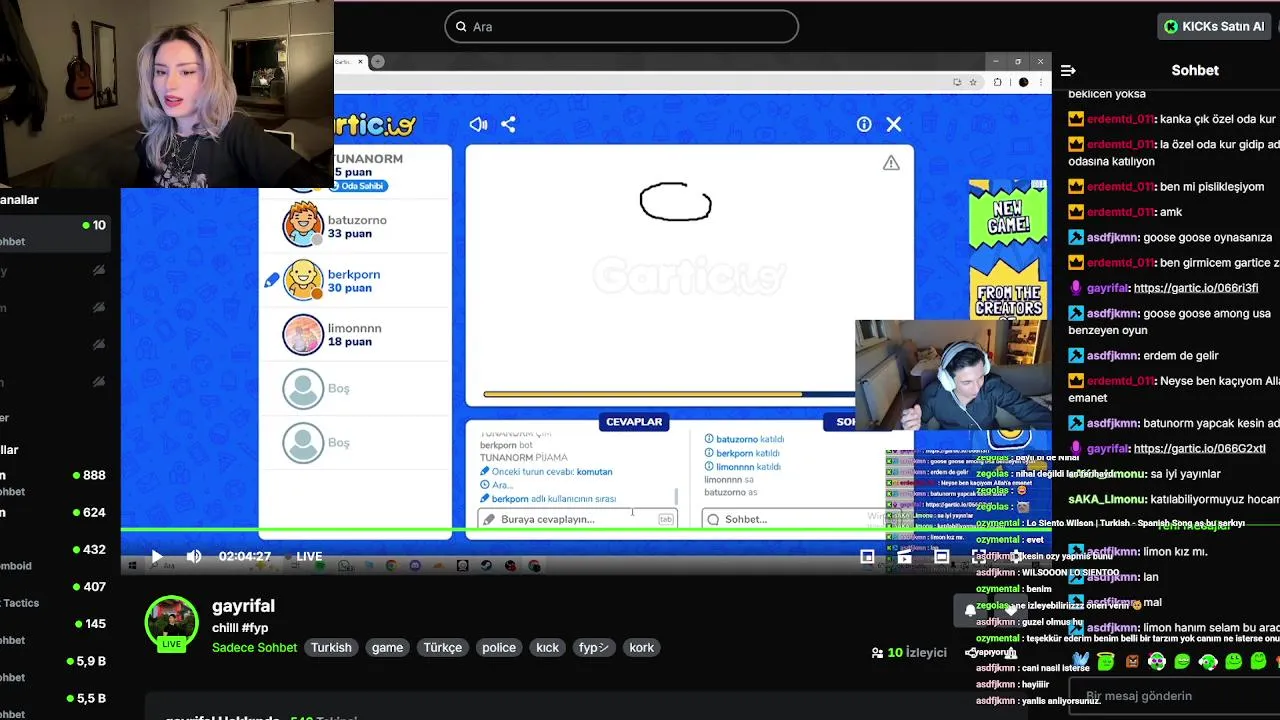This screenshot has width=1280, height=720.
Task: Click sAKA_LImonu username in chat
Action: [1106, 499]
